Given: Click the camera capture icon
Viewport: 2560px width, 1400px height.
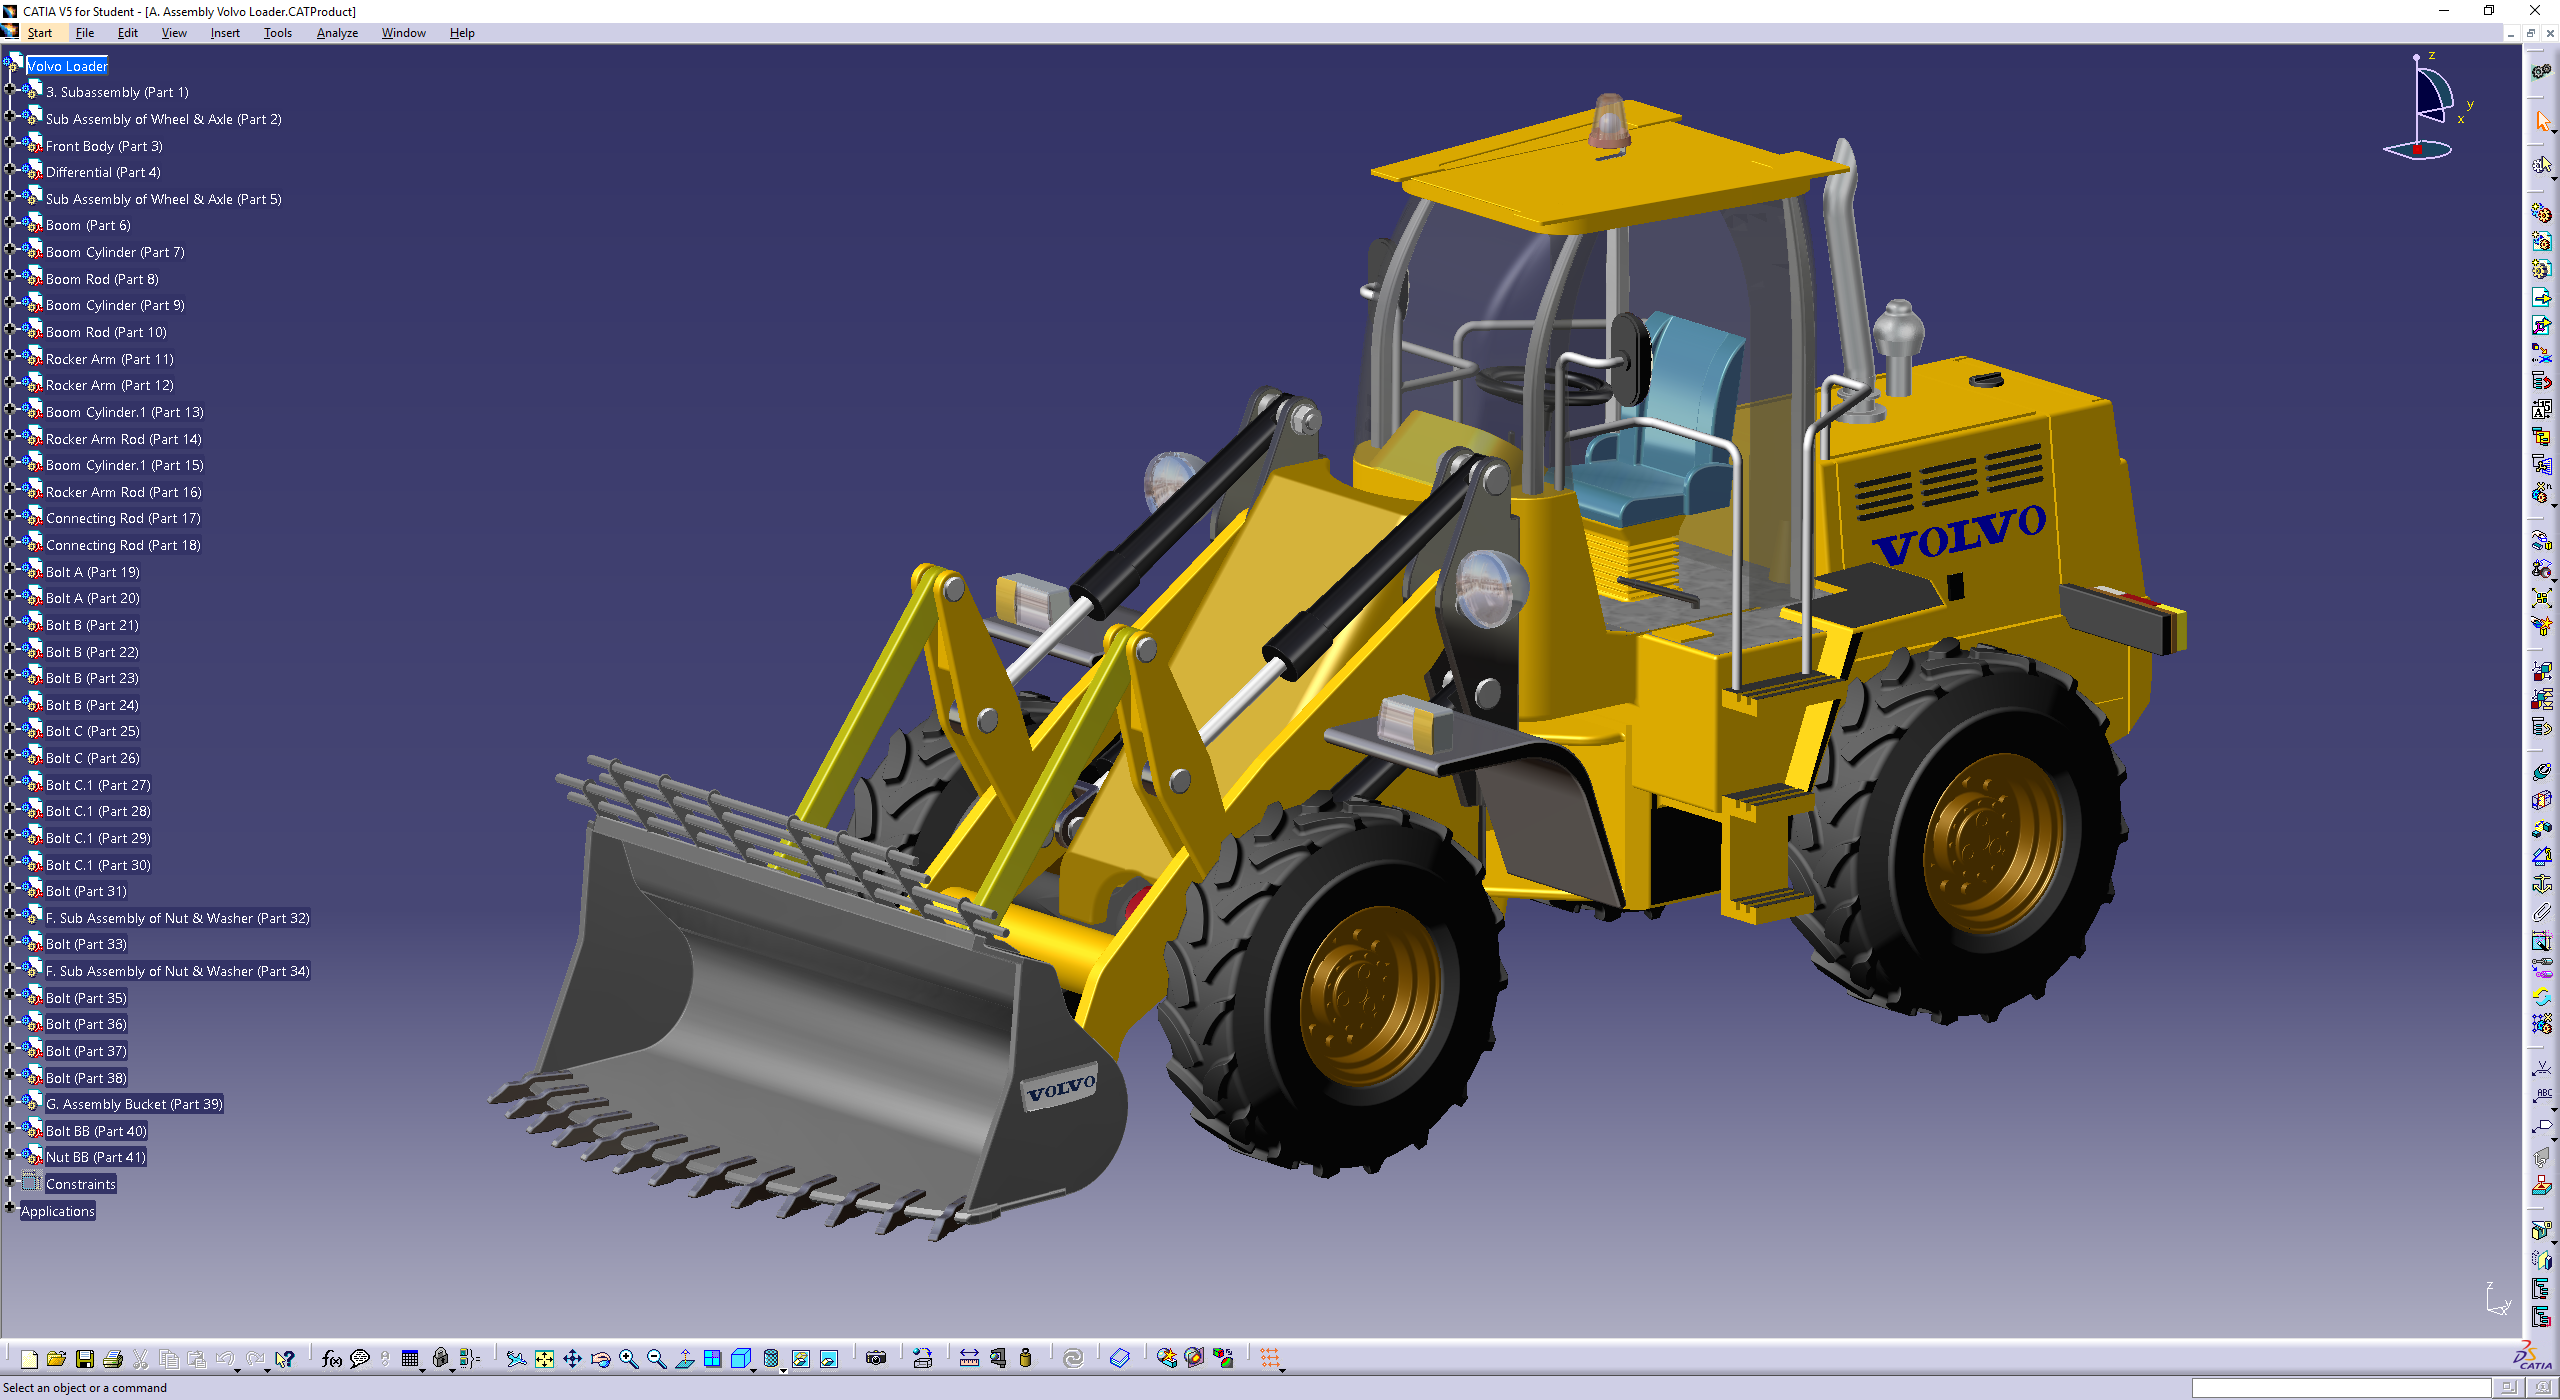Looking at the screenshot, I should [x=876, y=1358].
